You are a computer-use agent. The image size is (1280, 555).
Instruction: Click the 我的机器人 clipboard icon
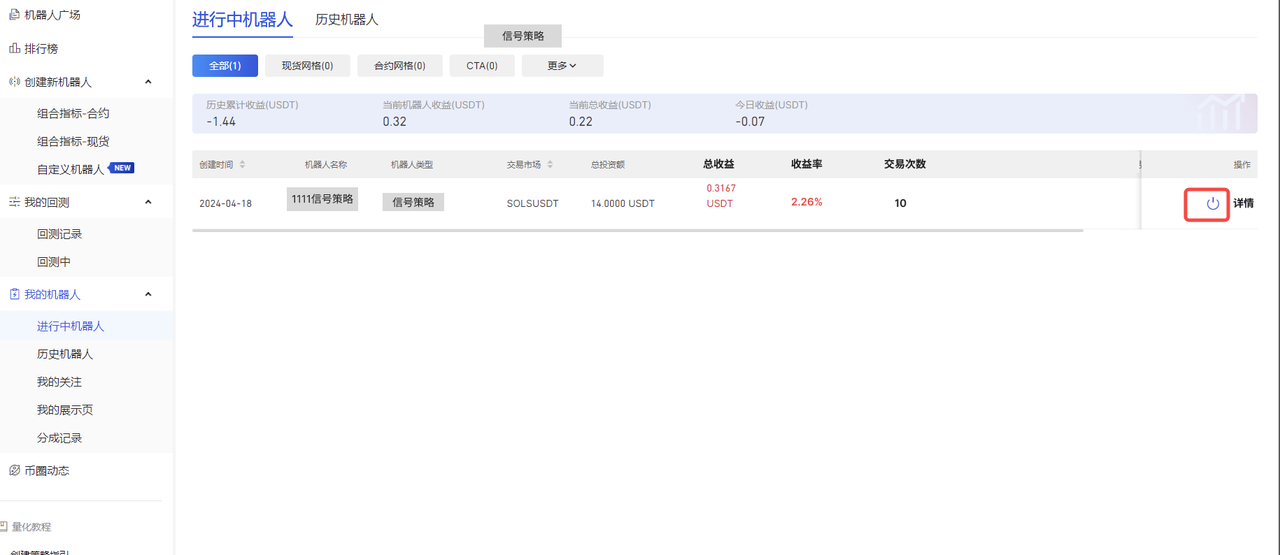point(14,294)
